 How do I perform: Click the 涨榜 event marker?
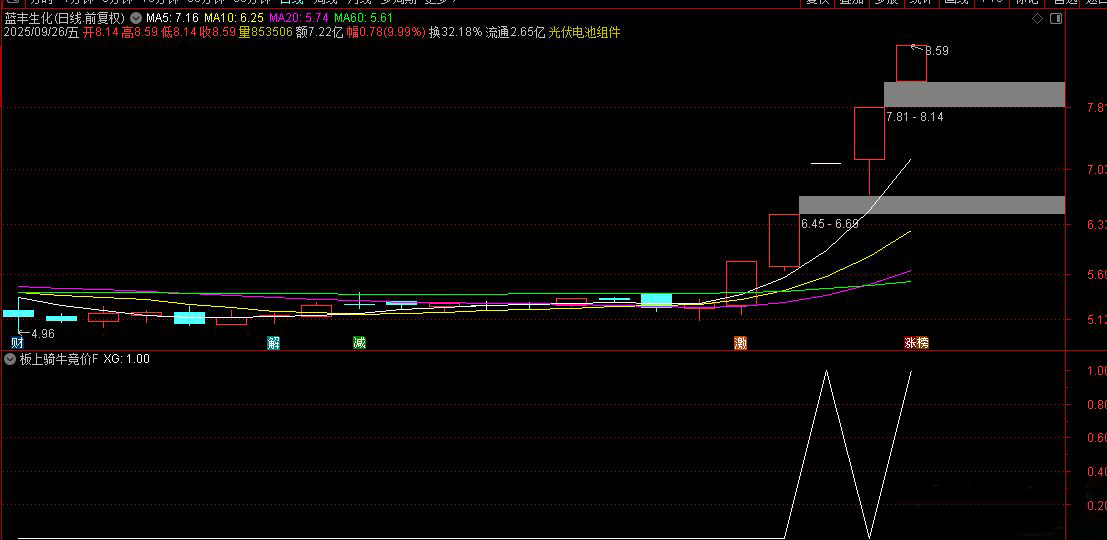tap(916, 343)
